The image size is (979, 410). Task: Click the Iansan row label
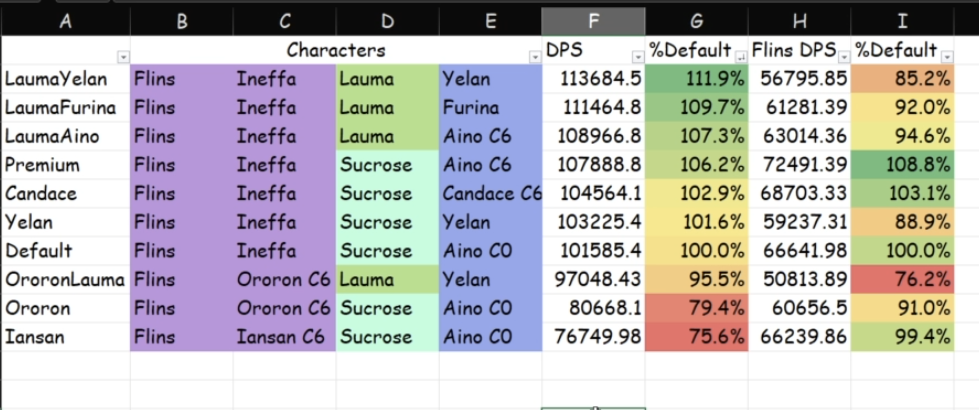[66, 337]
